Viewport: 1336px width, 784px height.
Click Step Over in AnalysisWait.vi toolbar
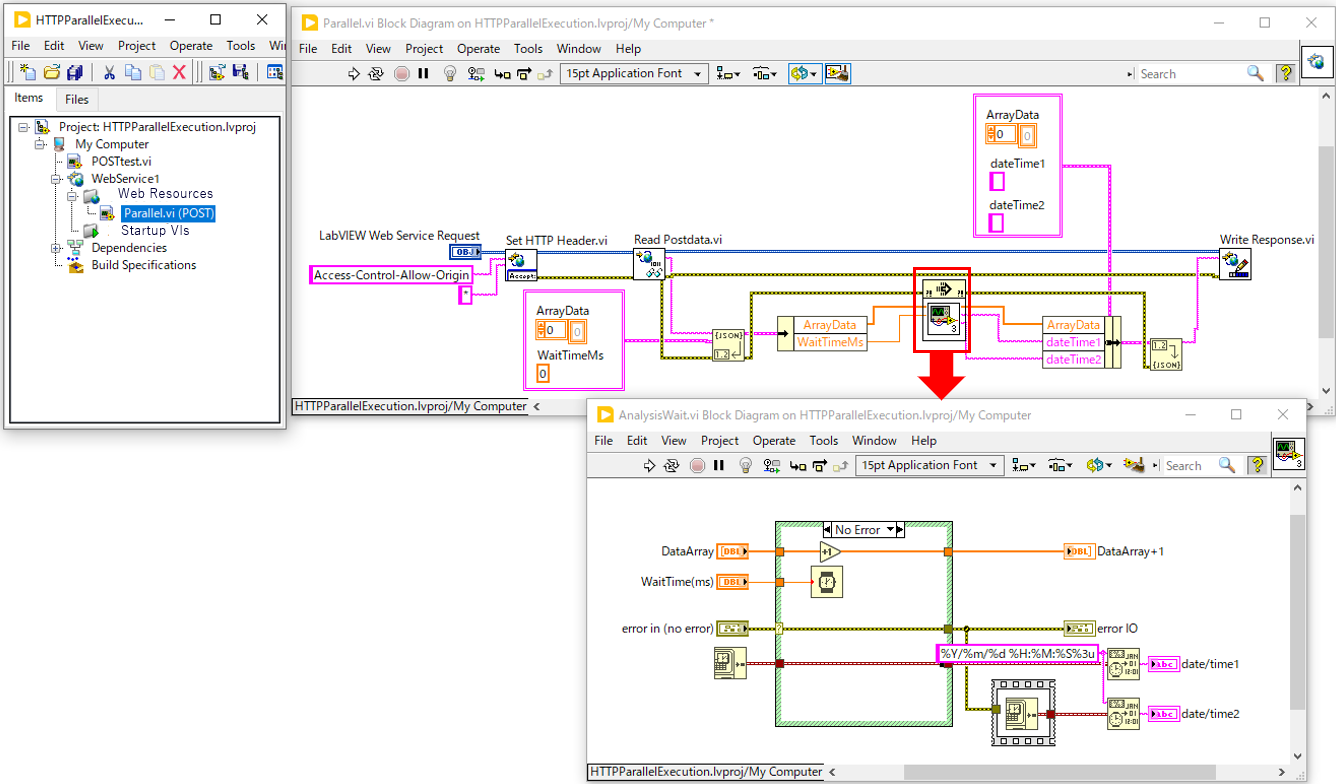[819, 465]
